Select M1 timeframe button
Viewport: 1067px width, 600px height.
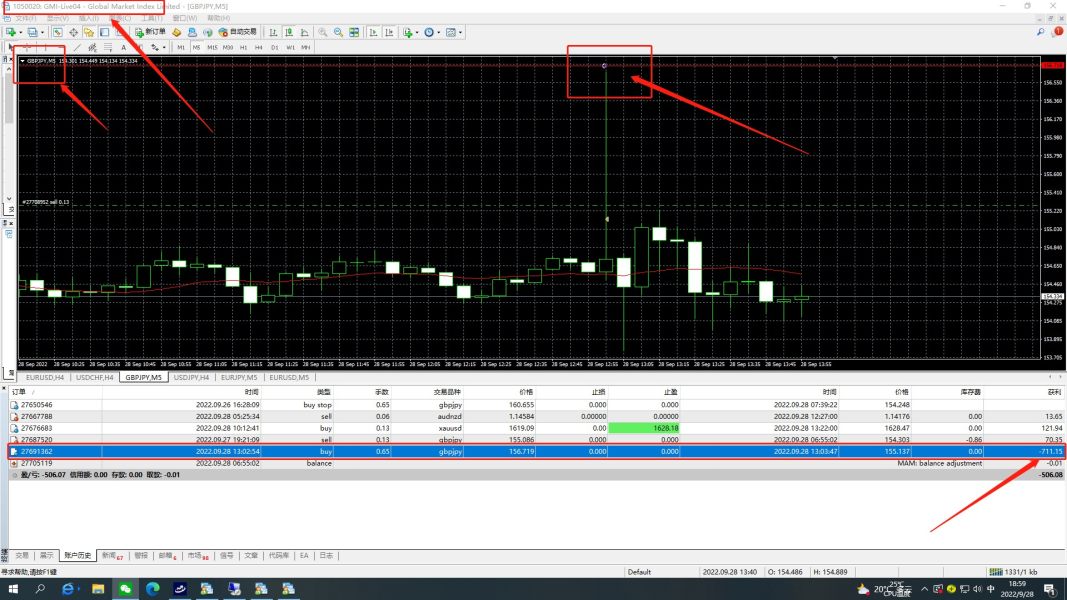(x=181, y=47)
